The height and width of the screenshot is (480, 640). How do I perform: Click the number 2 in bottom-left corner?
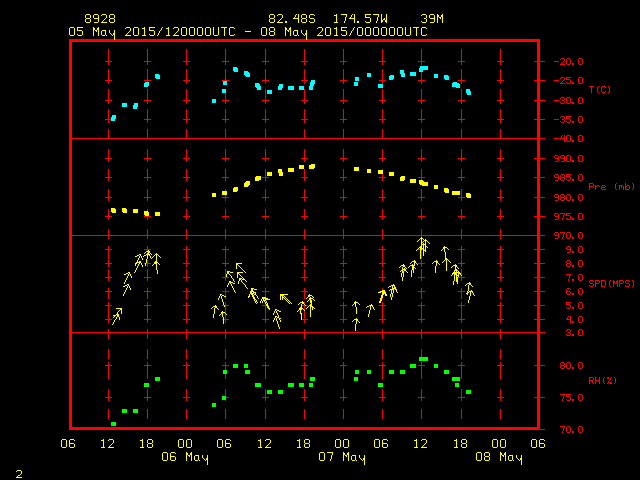(x=18, y=472)
